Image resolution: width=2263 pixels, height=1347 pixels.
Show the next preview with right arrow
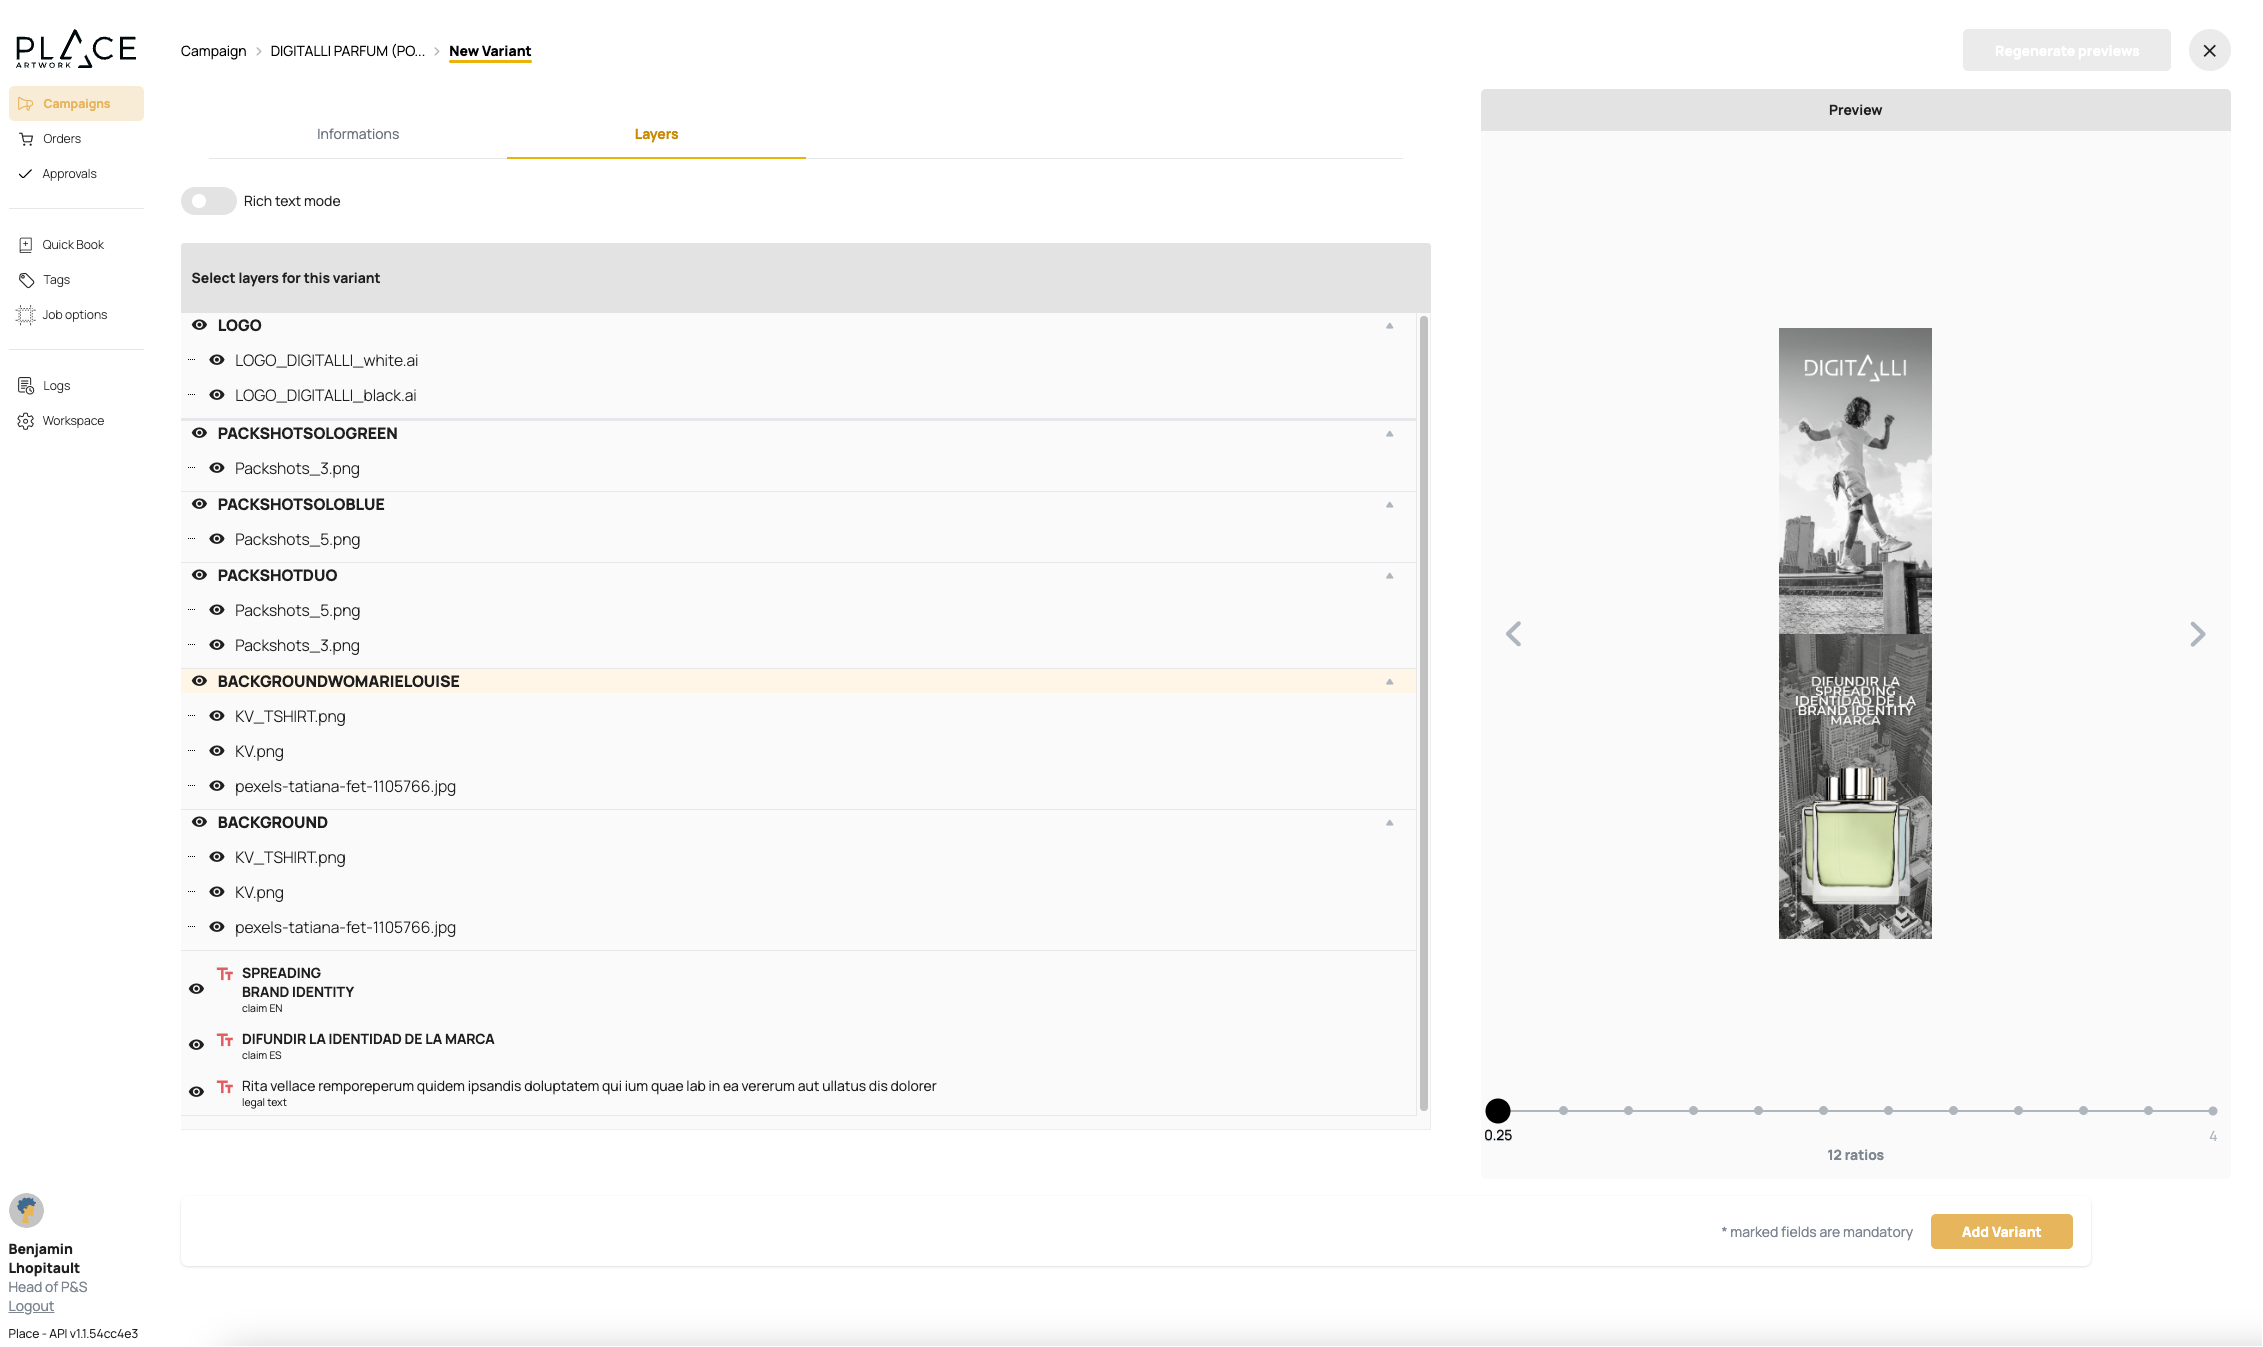pyautogui.click(x=2197, y=634)
